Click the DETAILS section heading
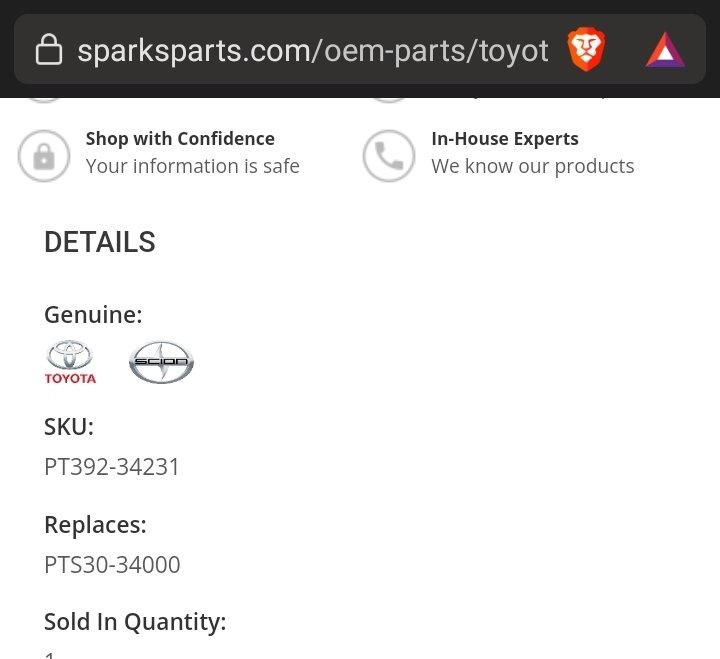The image size is (720, 659). (100, 242)
